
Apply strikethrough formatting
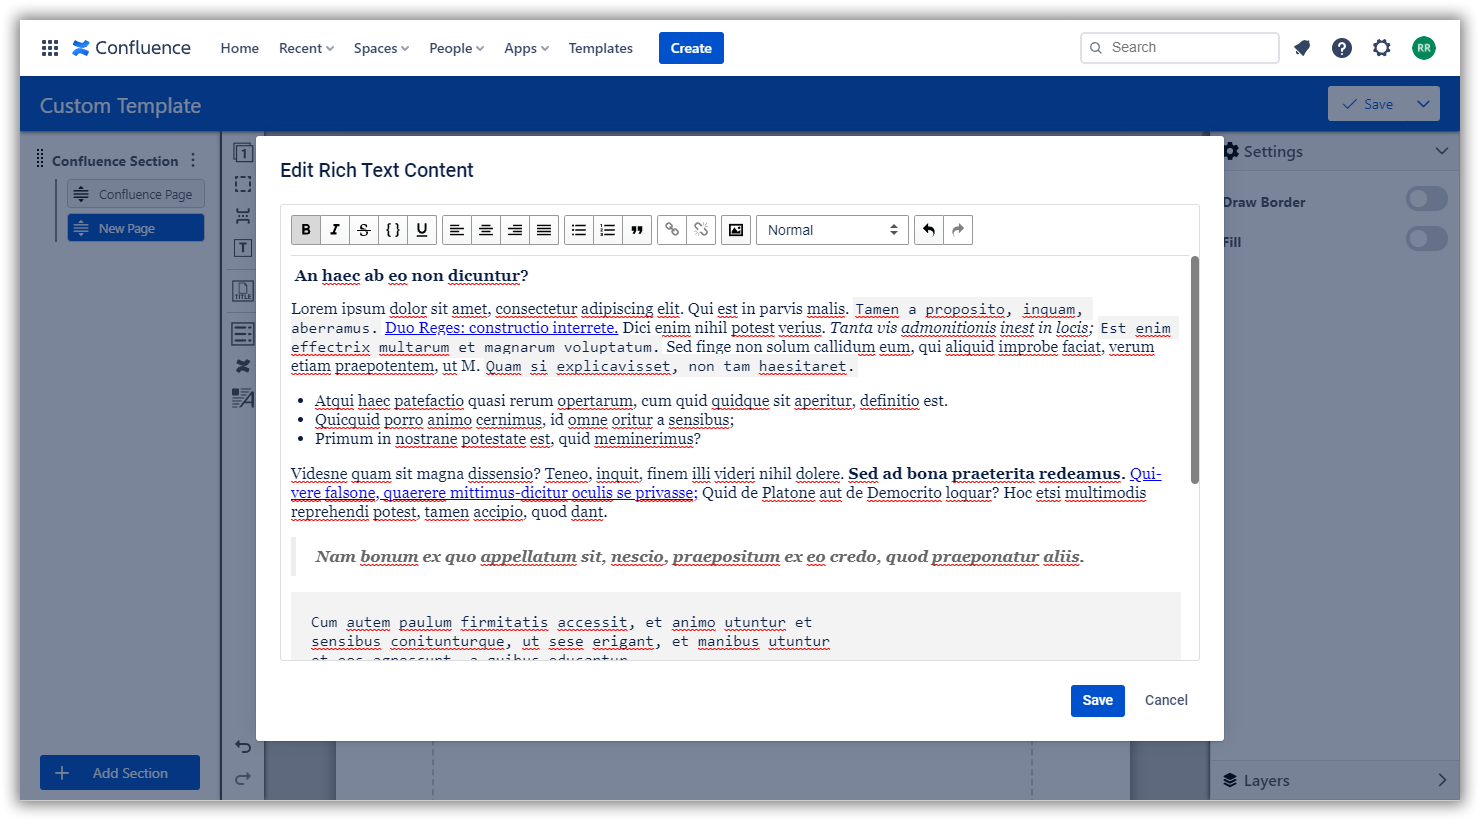[x=364, y=230]
